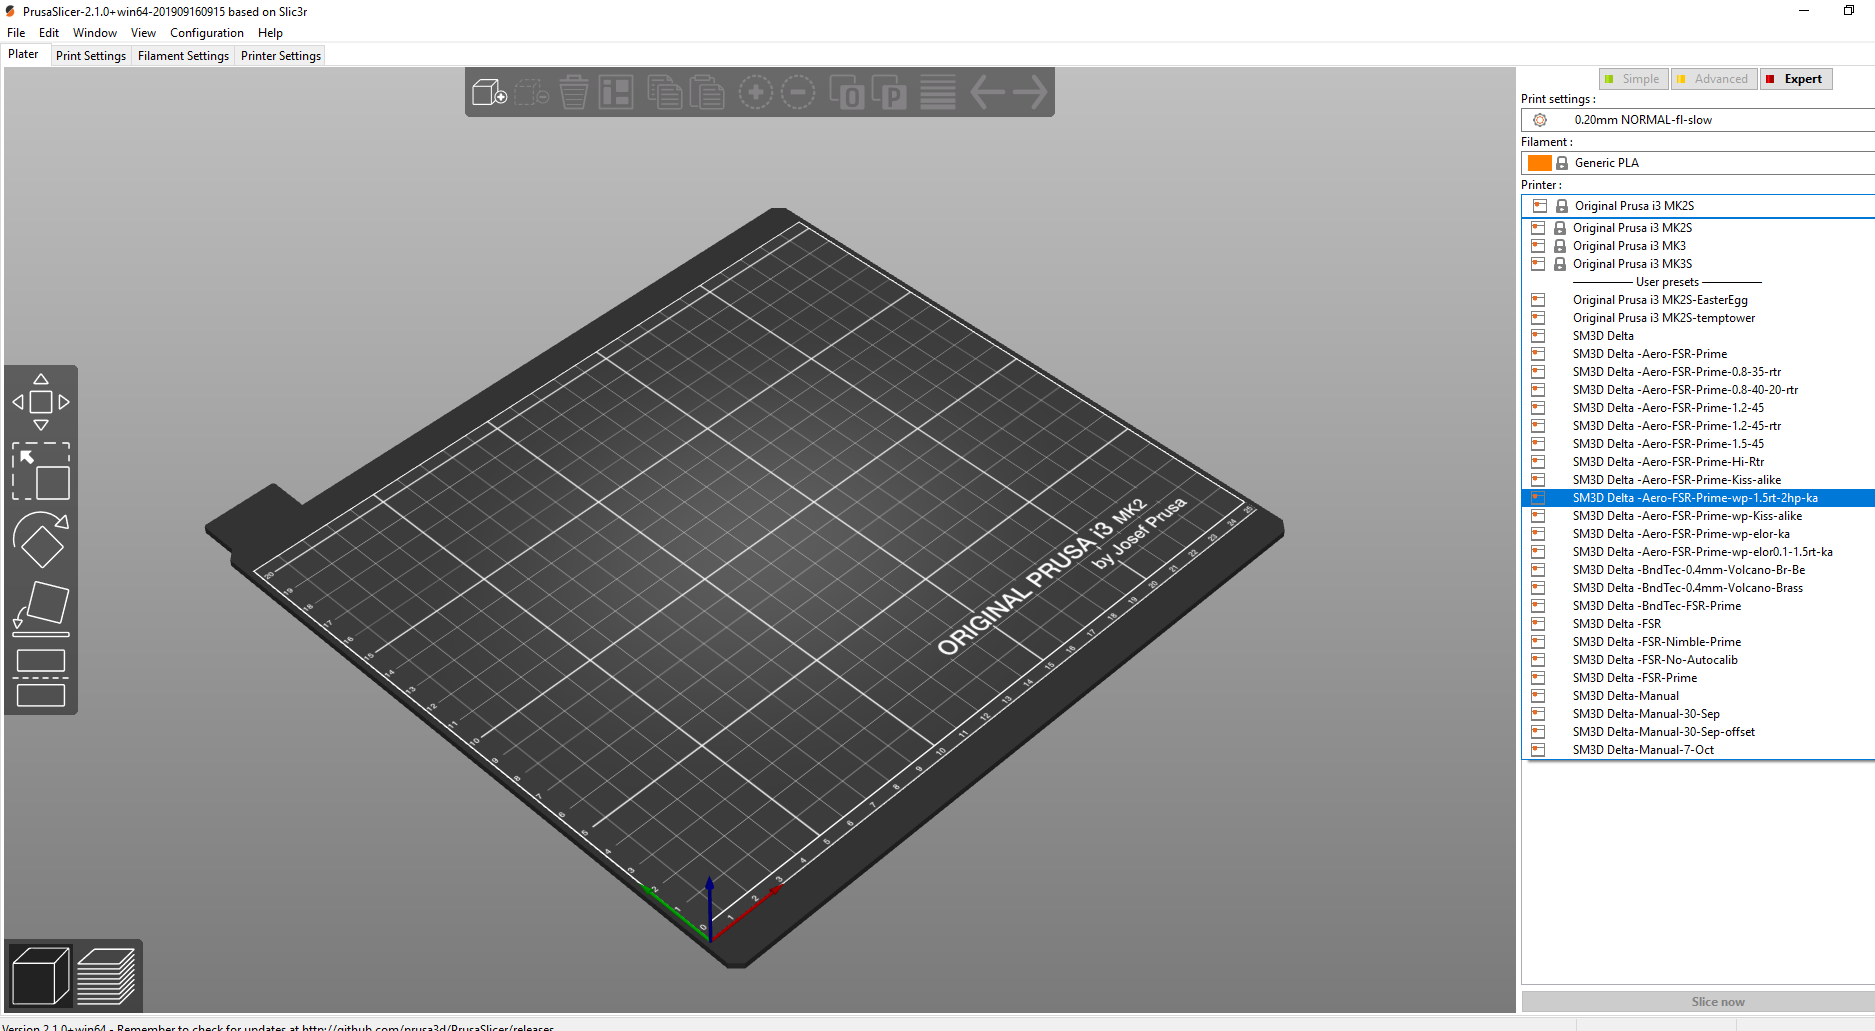This screenshot has width=1875, height=1031.
Task: Select the Rotate tool in left toolbar
Action: [x=41, y=540]
